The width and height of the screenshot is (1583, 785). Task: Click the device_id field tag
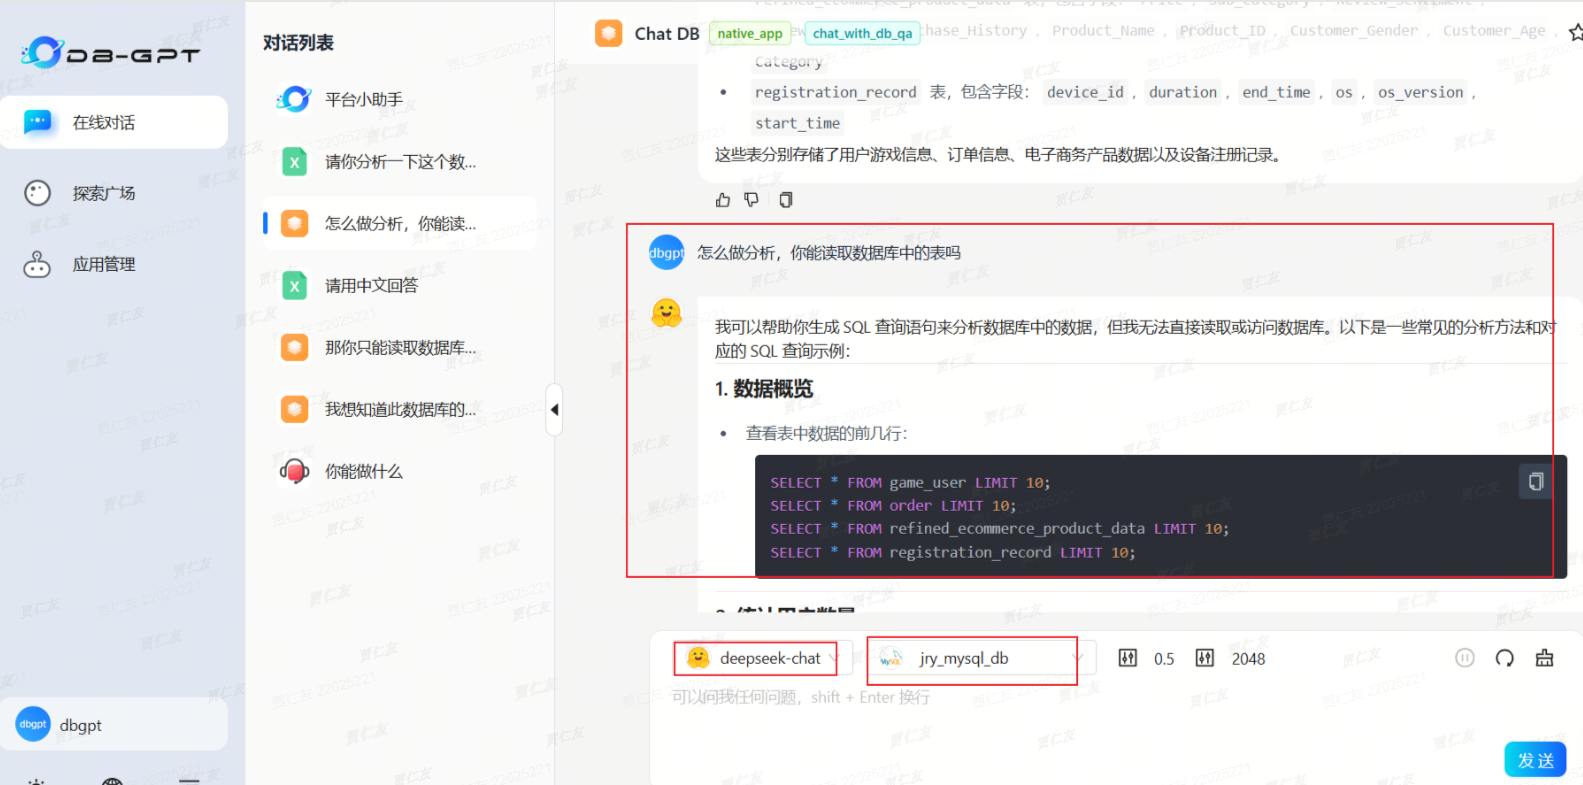click(1085, 92)
